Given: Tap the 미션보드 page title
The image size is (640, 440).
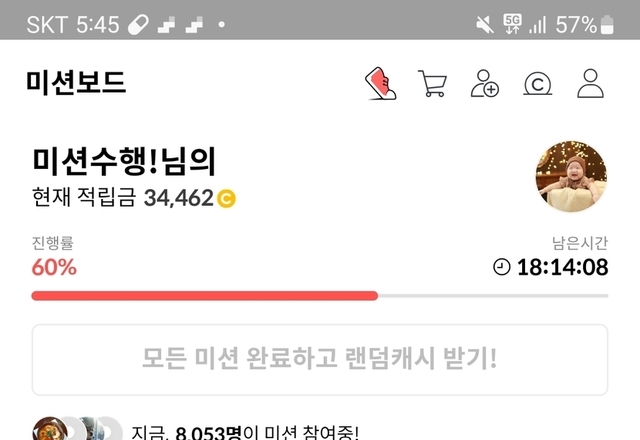Looking at the screenshot, I should (x=76, y=83).
